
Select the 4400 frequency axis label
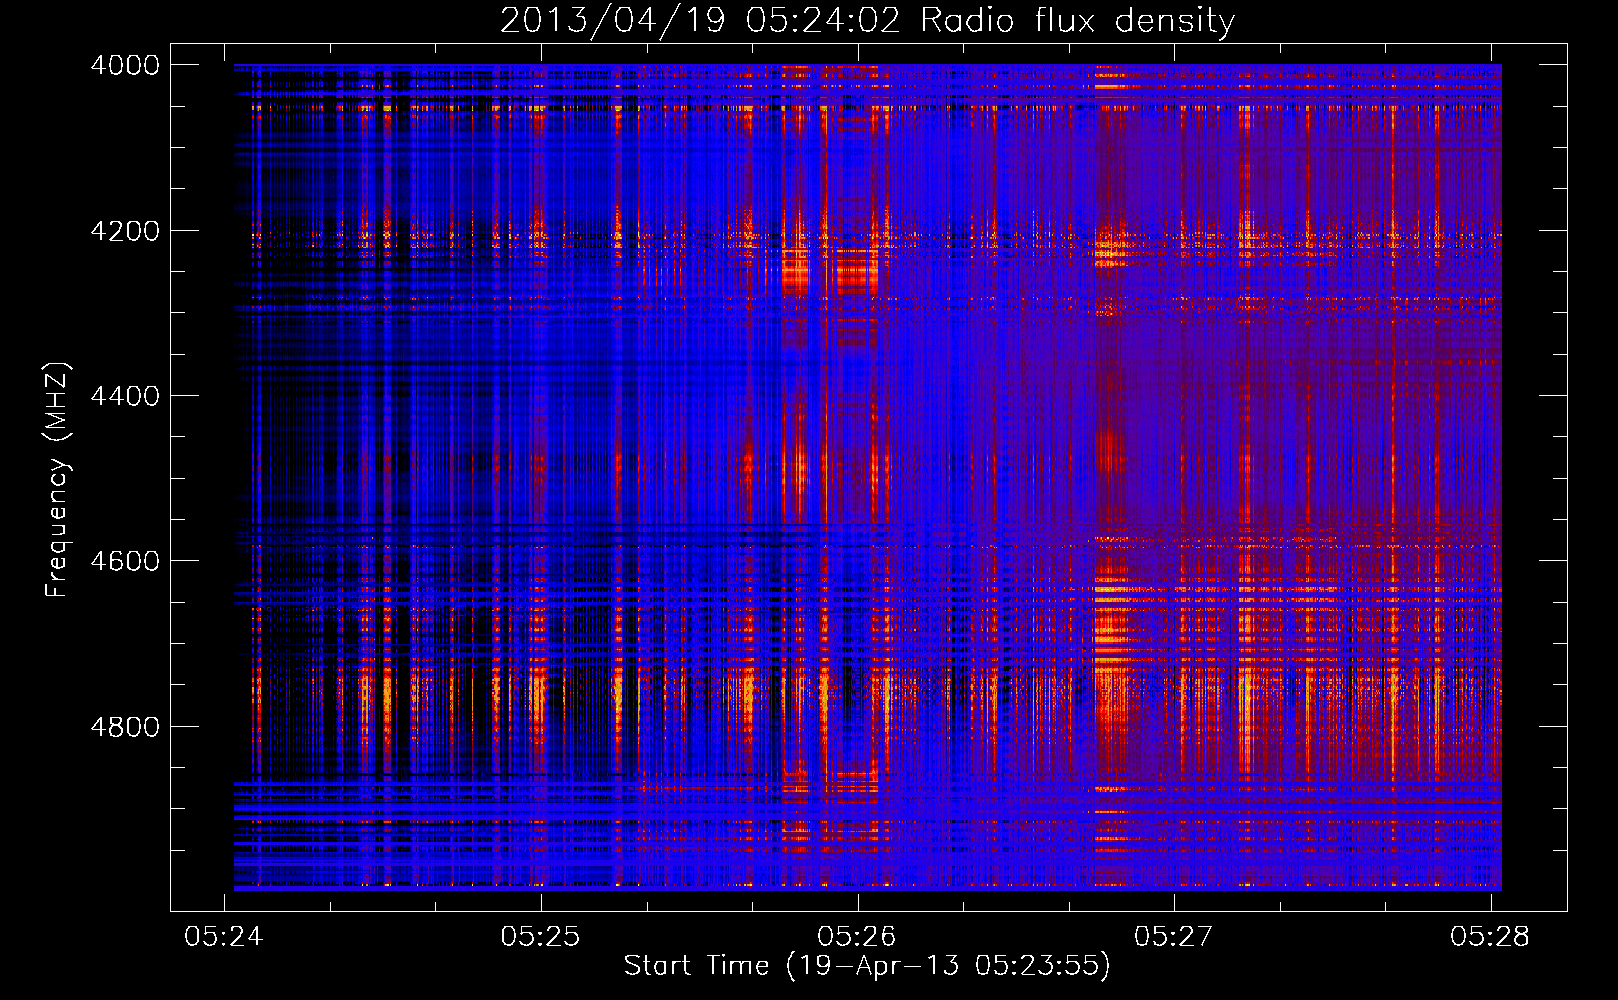point(125,396)
